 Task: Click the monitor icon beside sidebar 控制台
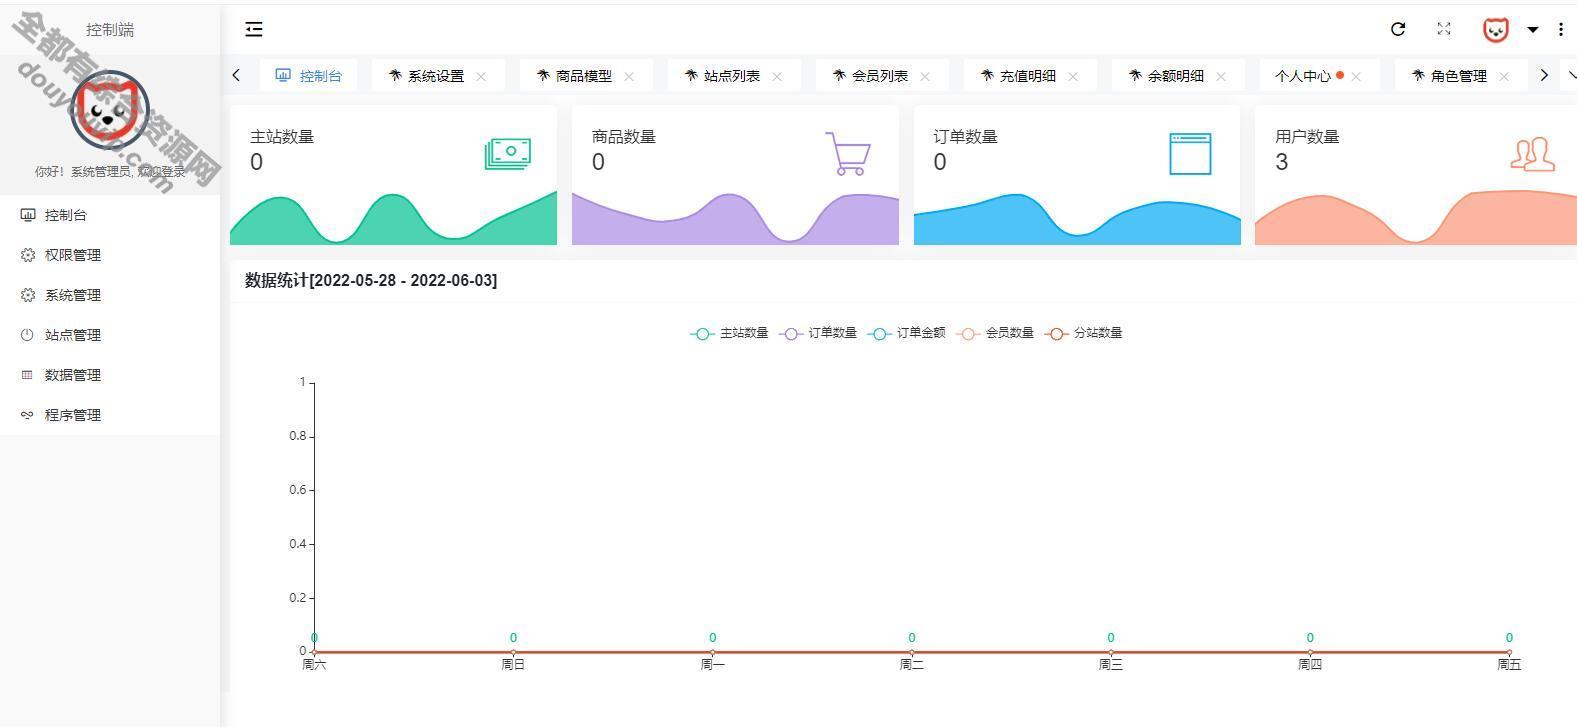click(x=27, y=215)
